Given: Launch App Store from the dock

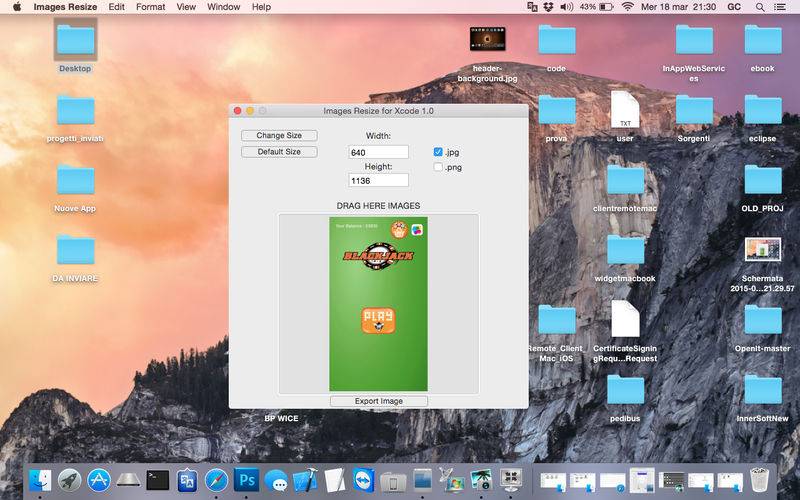Looking at the screenshot, I should pos(99,481).
